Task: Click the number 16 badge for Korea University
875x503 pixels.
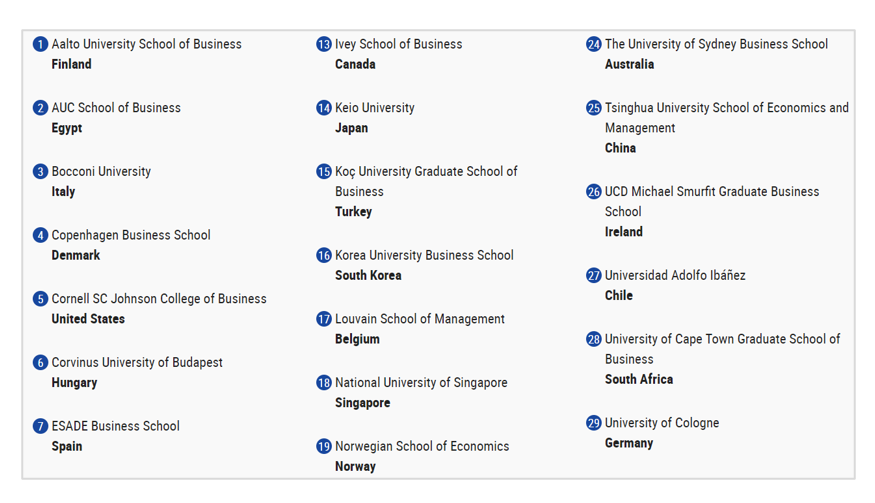Action: (x=324, y=255)
